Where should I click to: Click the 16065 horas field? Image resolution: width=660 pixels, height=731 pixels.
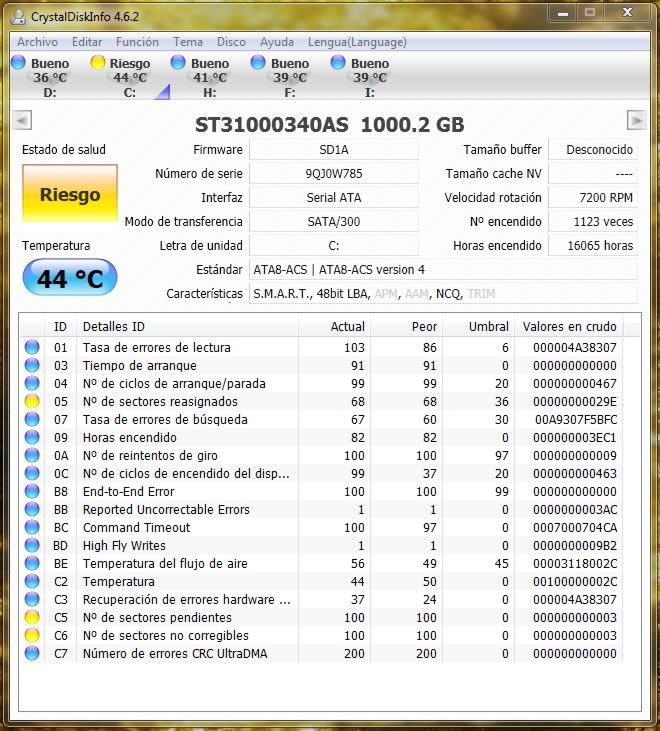click(x=593, y=246)
